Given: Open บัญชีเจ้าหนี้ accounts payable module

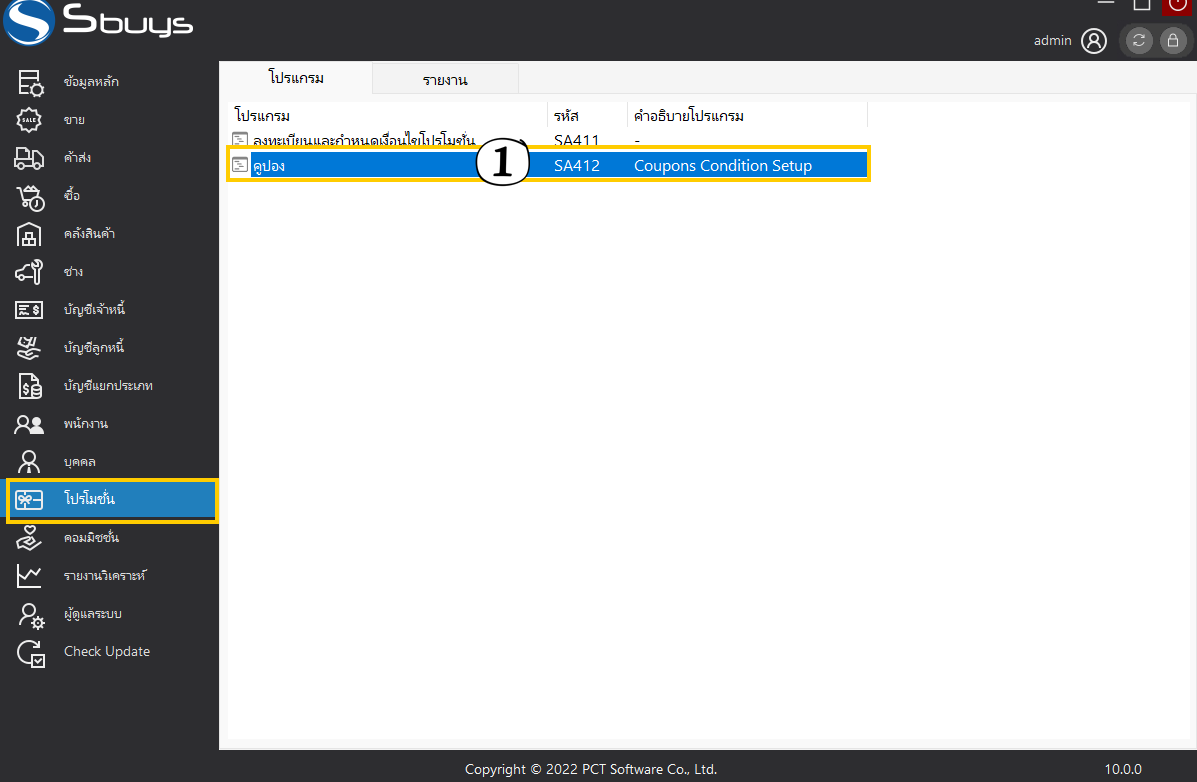Looking at the screenshot, I should click(94, 310).
